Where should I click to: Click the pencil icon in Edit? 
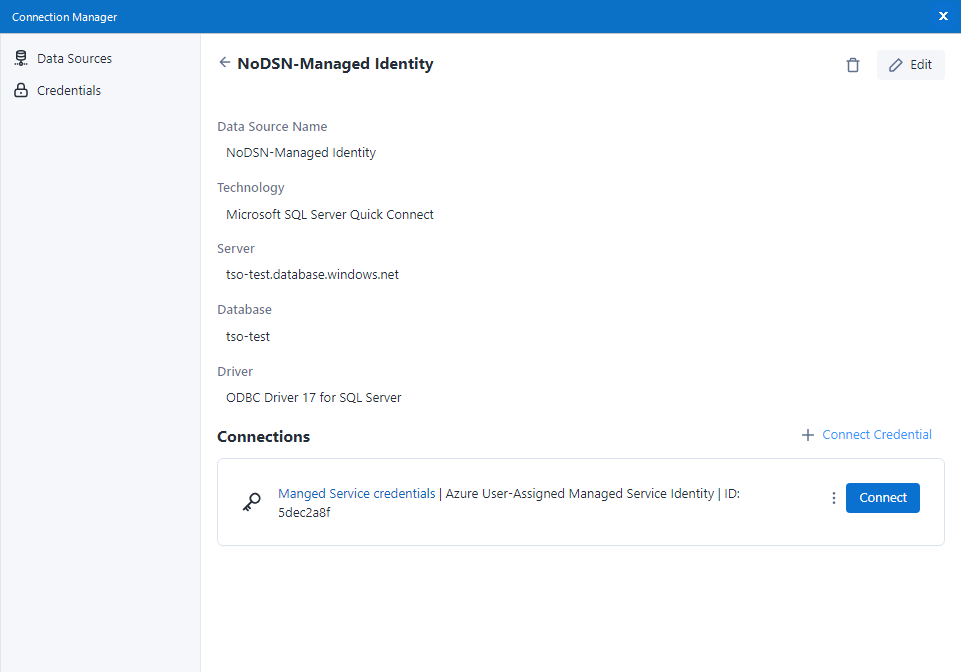pyautogui.click(x=896, y=65)
